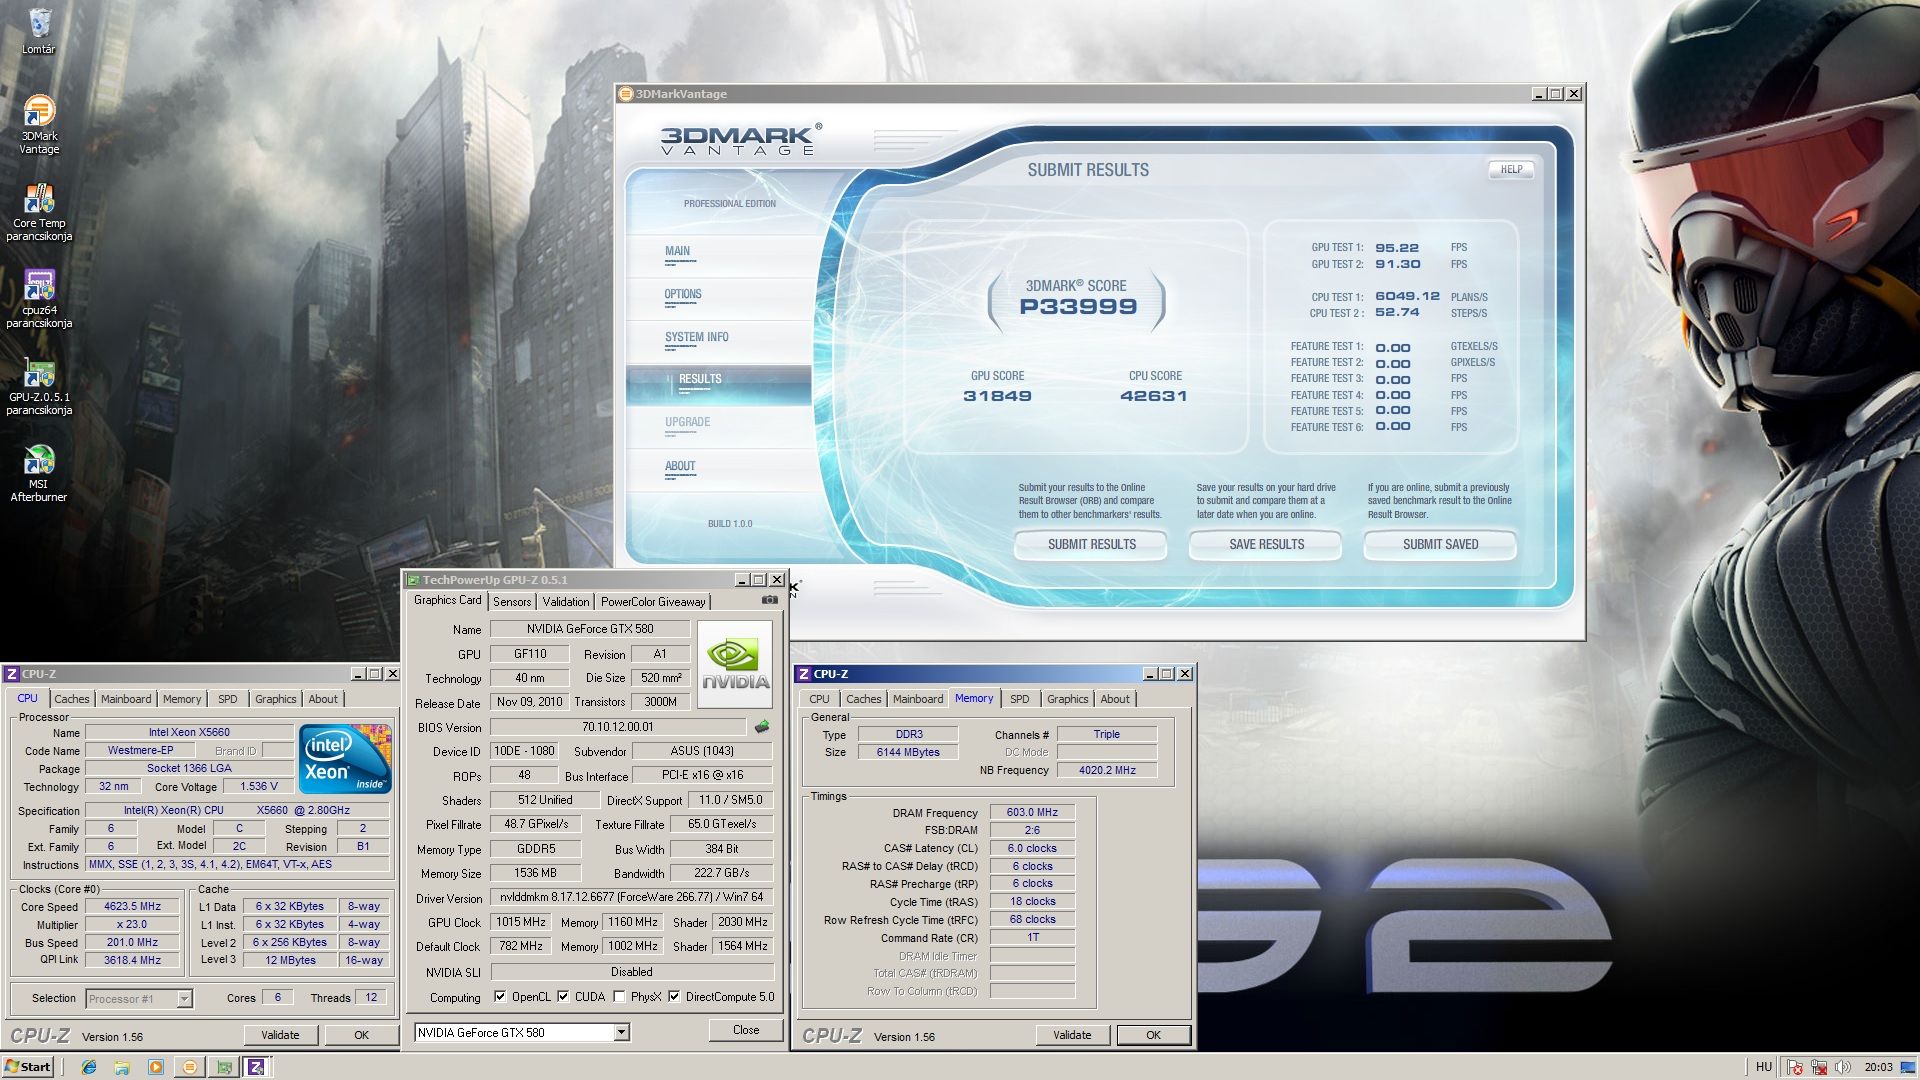Click the SAVE RESULTS button
This screenshot has height=1080, width=1920.
(1266, 544)
